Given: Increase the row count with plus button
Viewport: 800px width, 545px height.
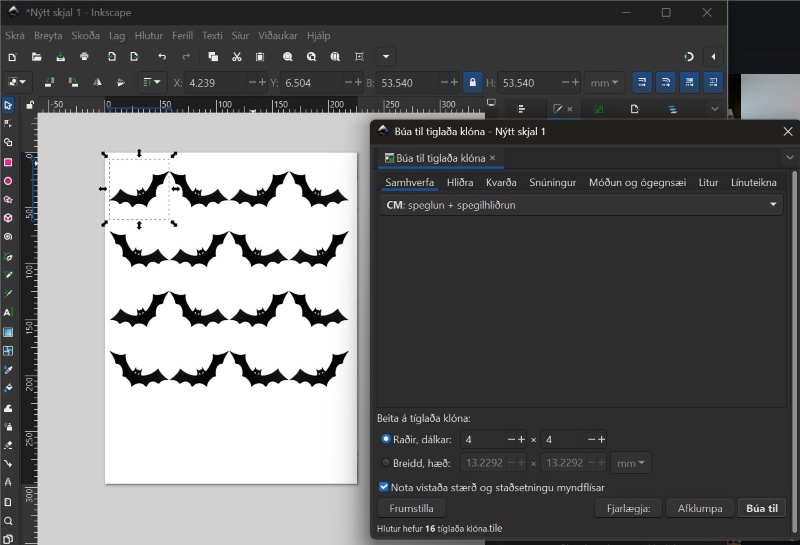Looking at the screenshot, I should (x=521, y=440).
